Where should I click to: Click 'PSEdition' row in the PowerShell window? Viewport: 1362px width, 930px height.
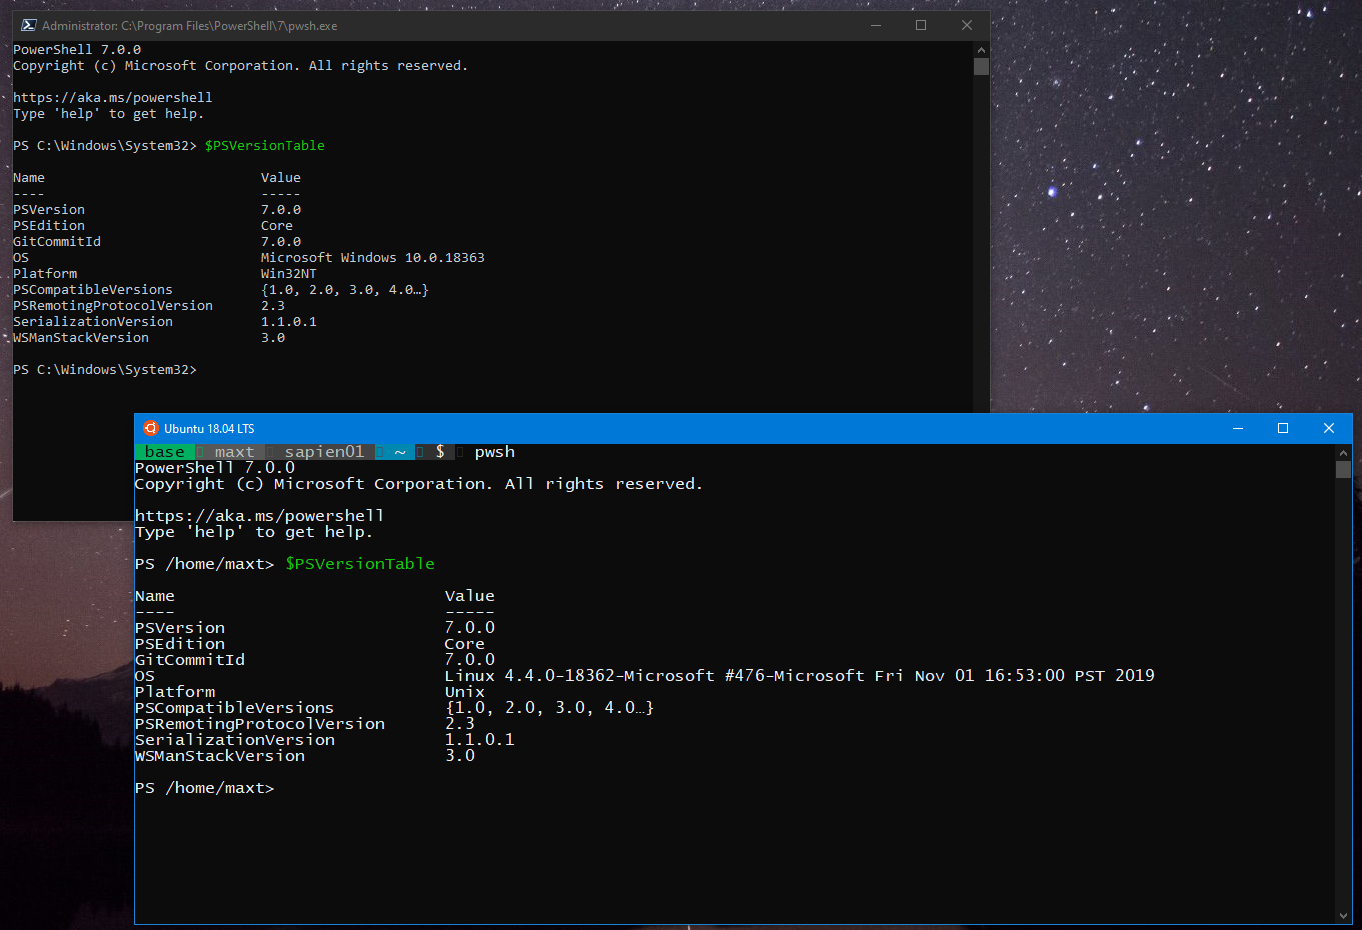pos(153,225)
